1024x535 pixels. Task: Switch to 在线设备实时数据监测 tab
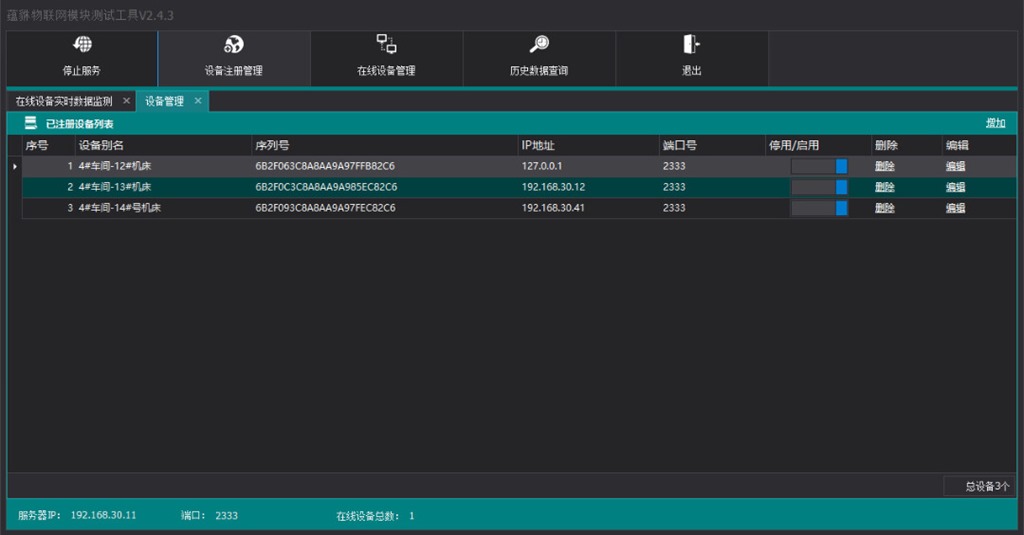pos(63,101)
